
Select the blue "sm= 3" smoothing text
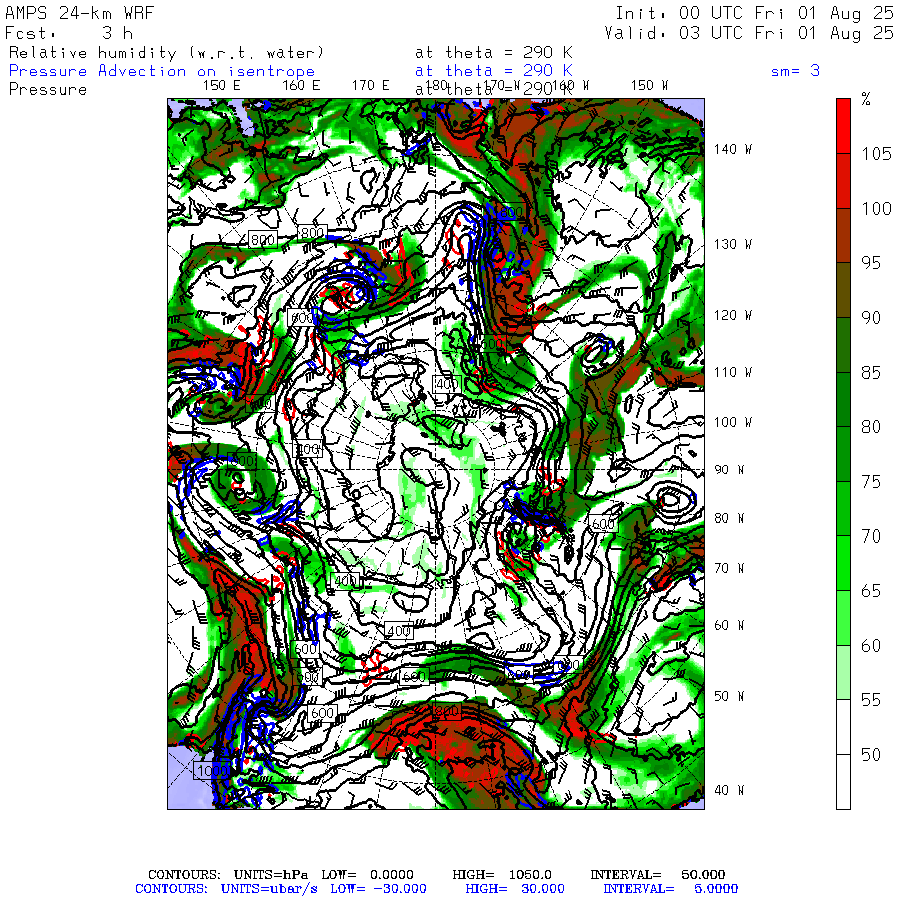[795, 71]
